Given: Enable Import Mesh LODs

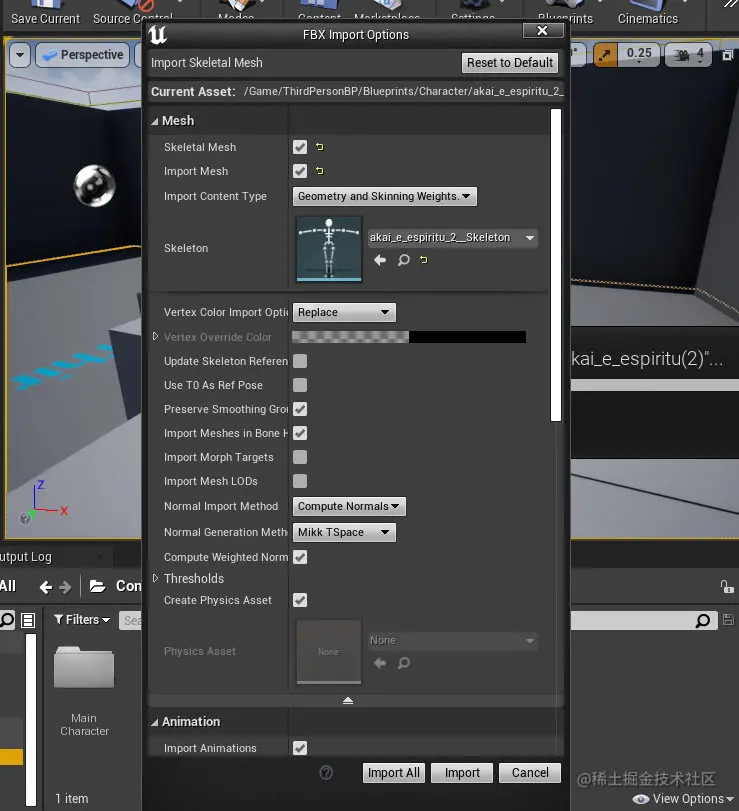Looking at the screenshot, I should click(300, 481).
